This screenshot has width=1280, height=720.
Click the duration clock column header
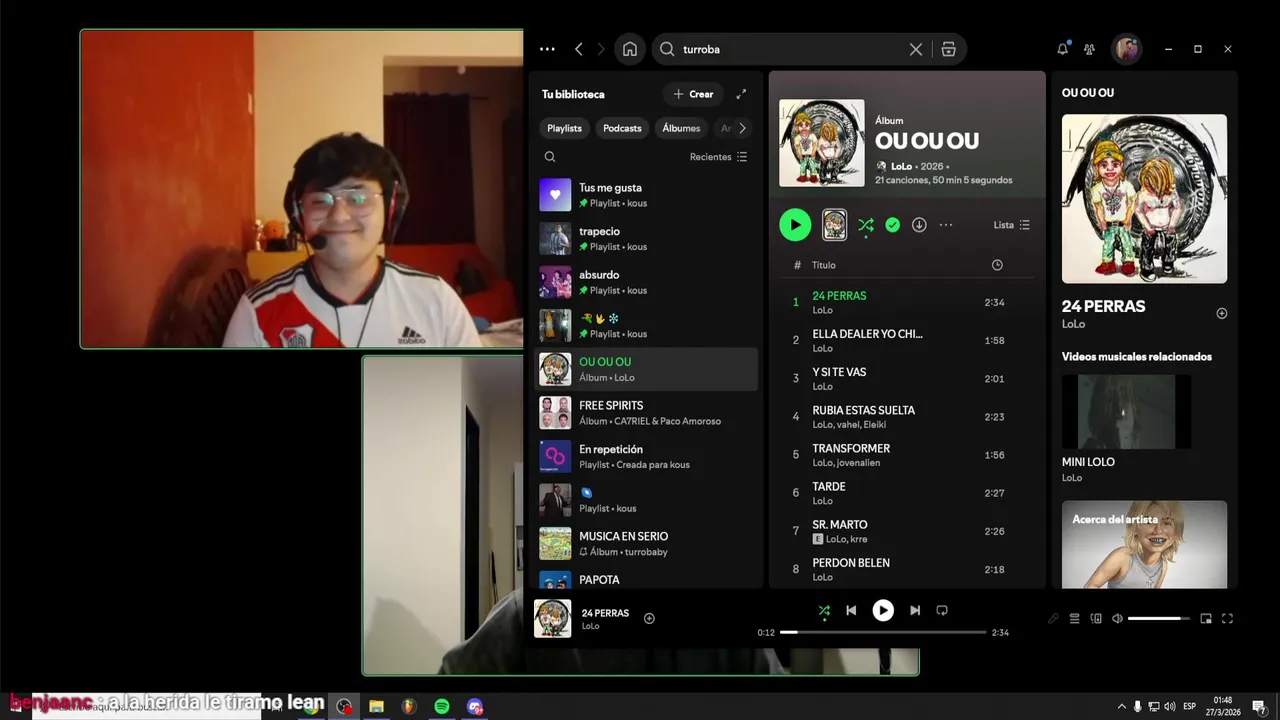[x=997, y=265]
